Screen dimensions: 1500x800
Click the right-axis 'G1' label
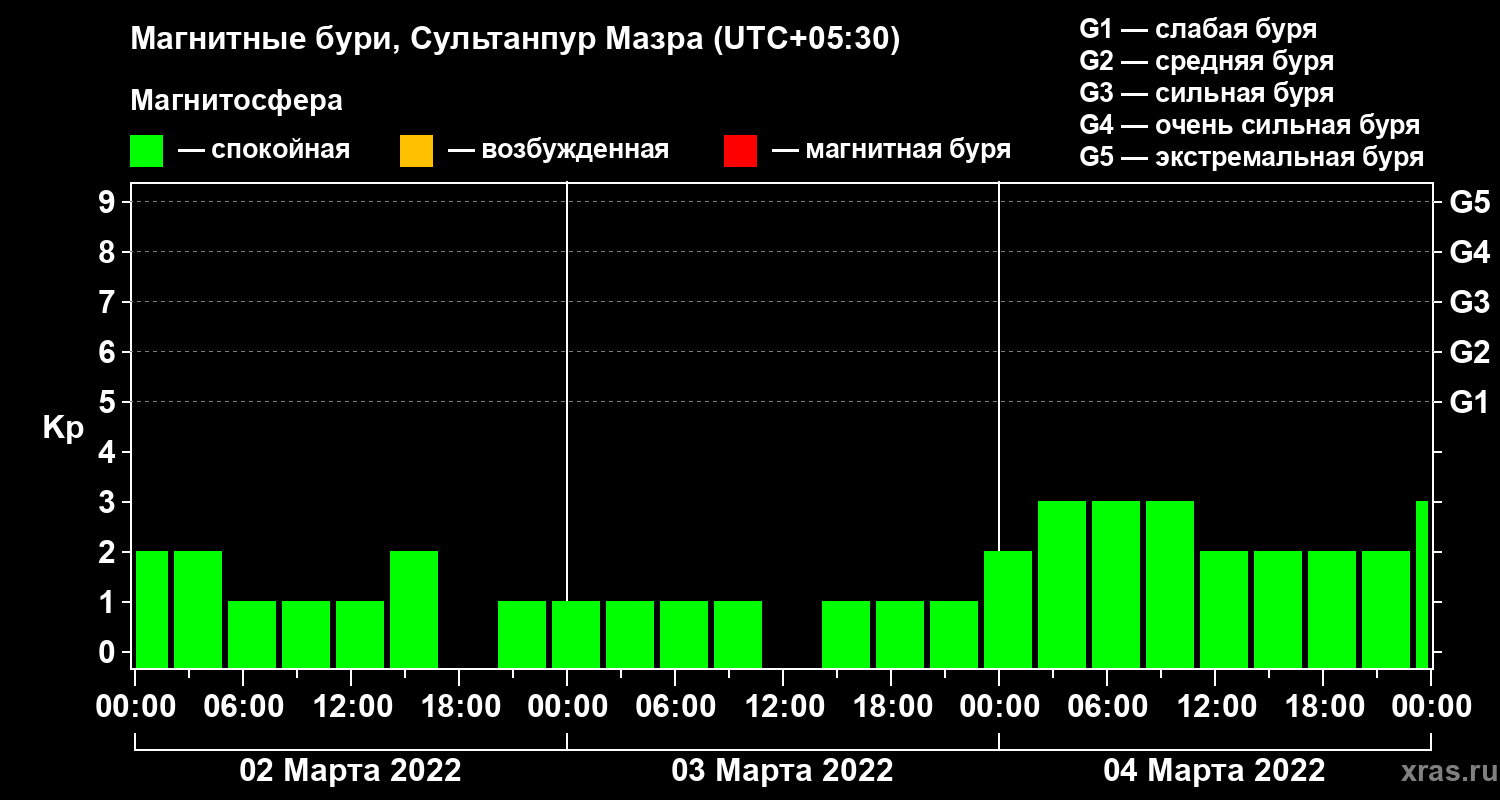point(1469,403)
